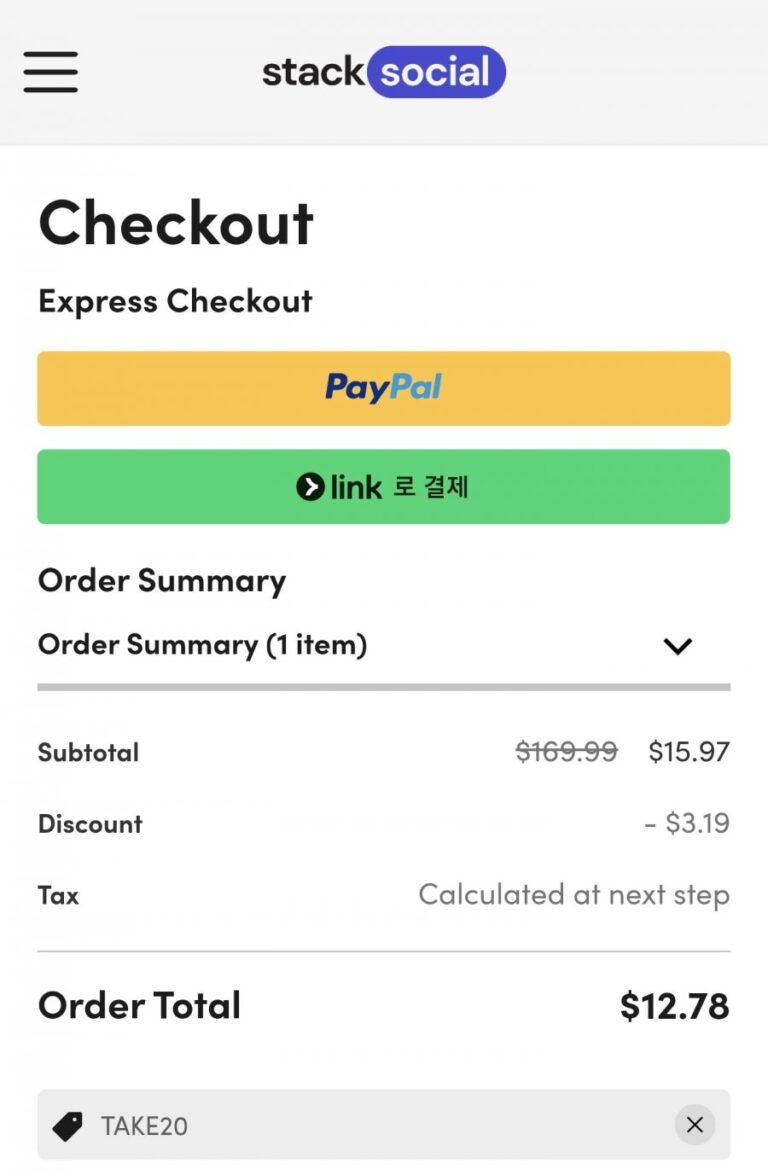The height and width of the screenshot is (1175, 768).
Task: Click the StackSocial logo
Action: pos(383,72)
